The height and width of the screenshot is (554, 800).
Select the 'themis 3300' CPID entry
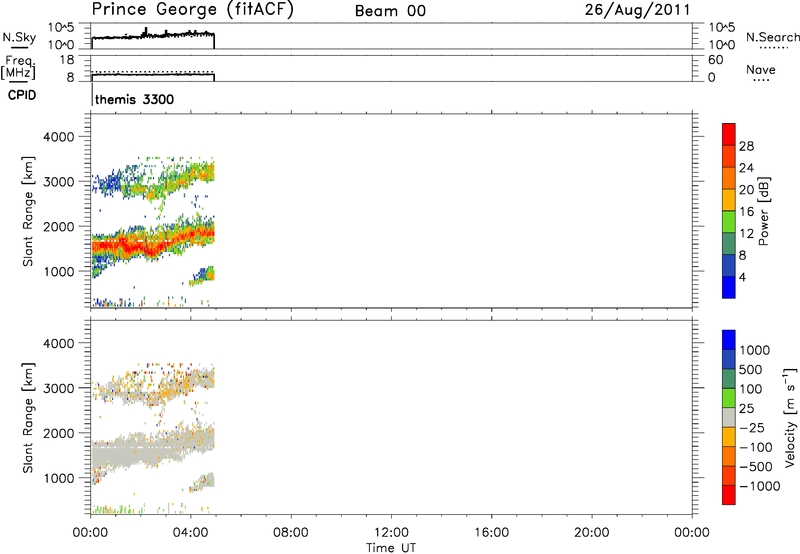point(134,99)
